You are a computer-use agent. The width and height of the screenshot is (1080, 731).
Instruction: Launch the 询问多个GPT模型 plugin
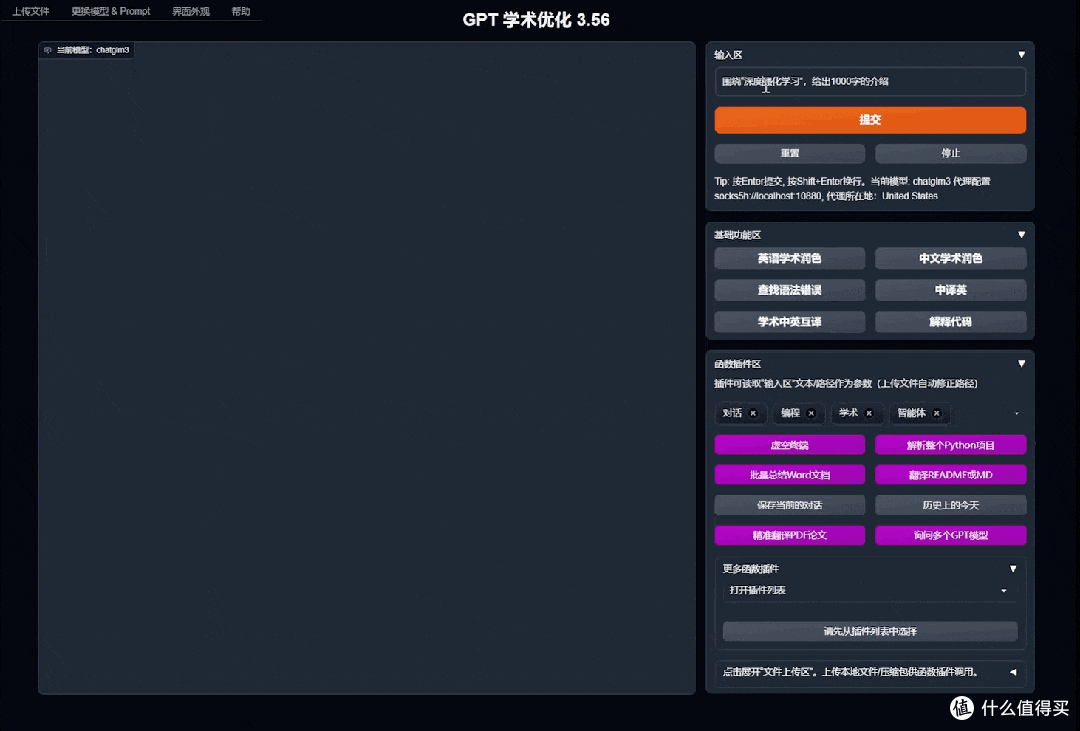tap(951, 535)
